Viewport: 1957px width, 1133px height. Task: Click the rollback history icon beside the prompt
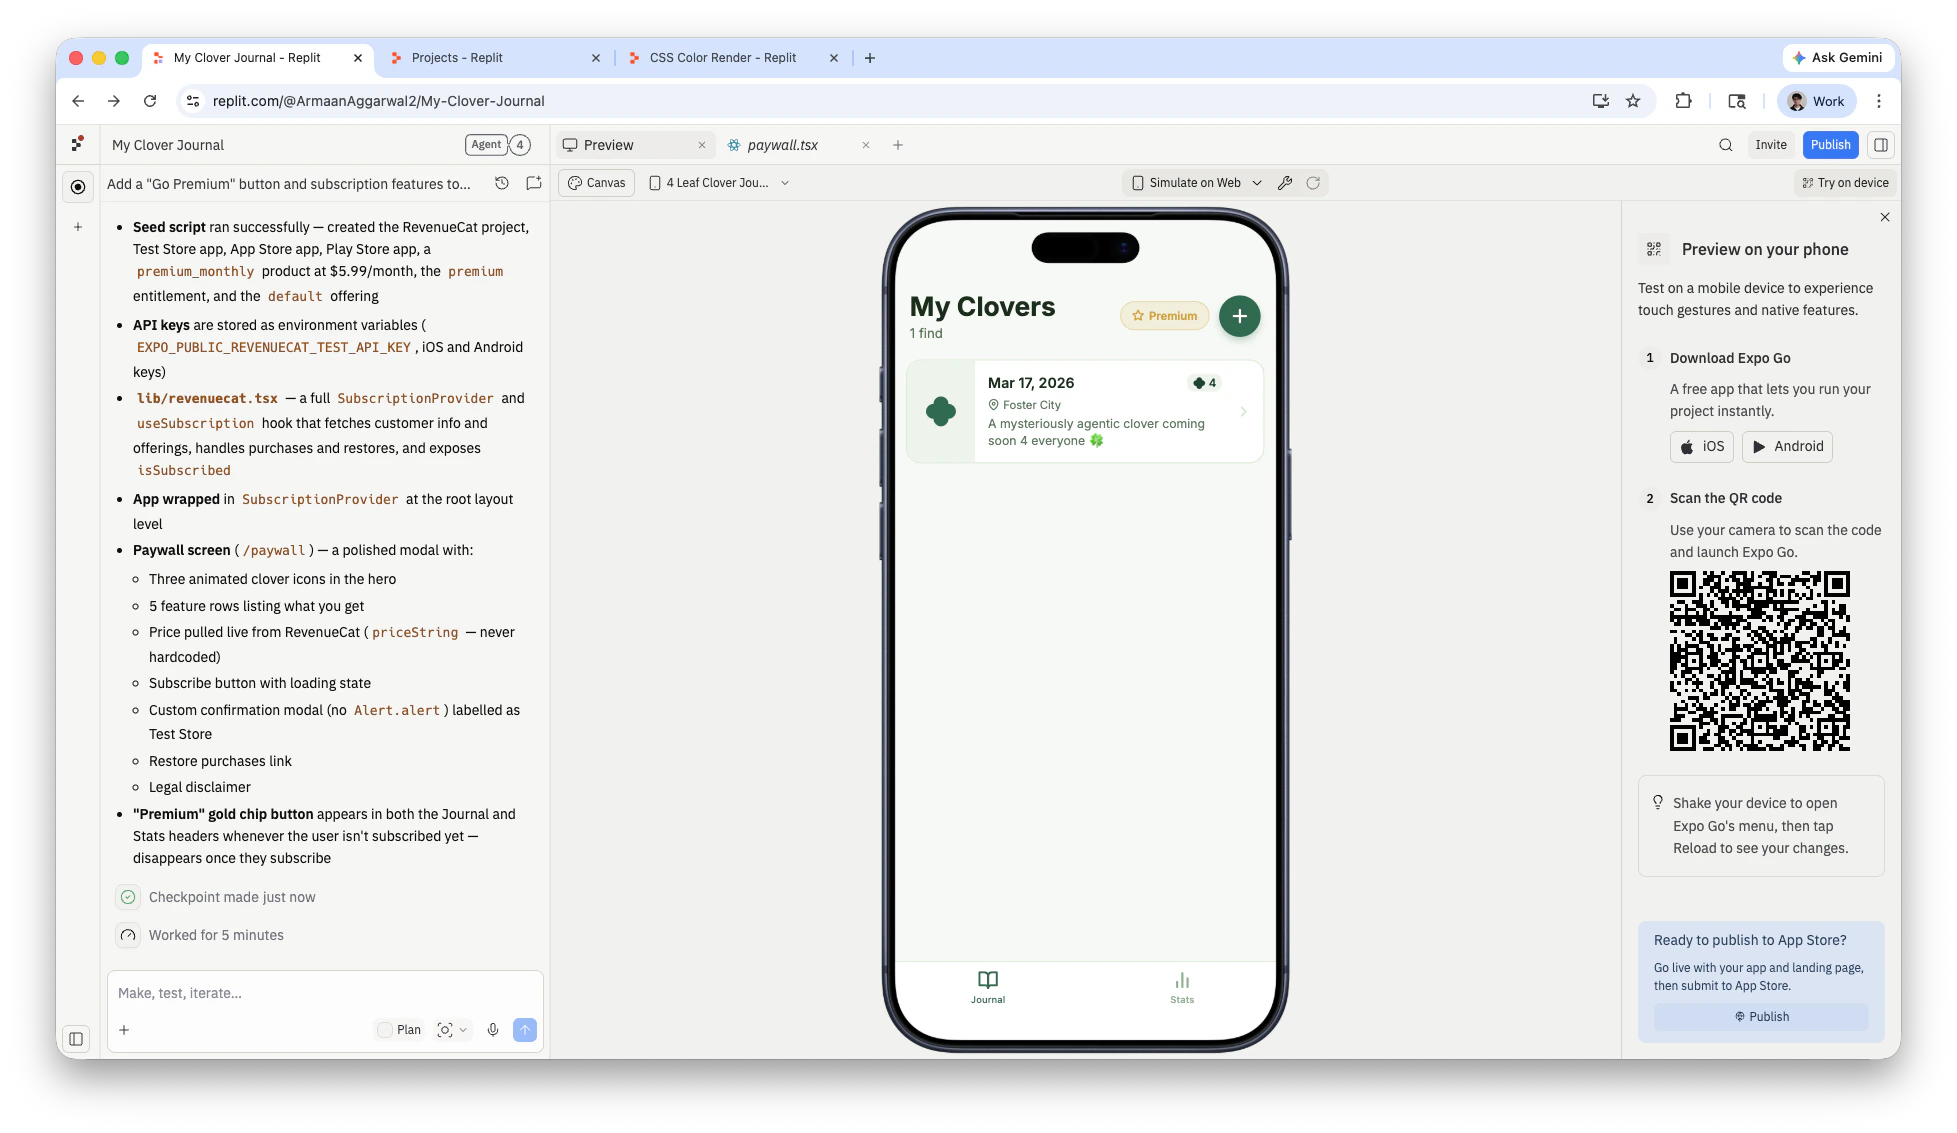tap(502, 183)
